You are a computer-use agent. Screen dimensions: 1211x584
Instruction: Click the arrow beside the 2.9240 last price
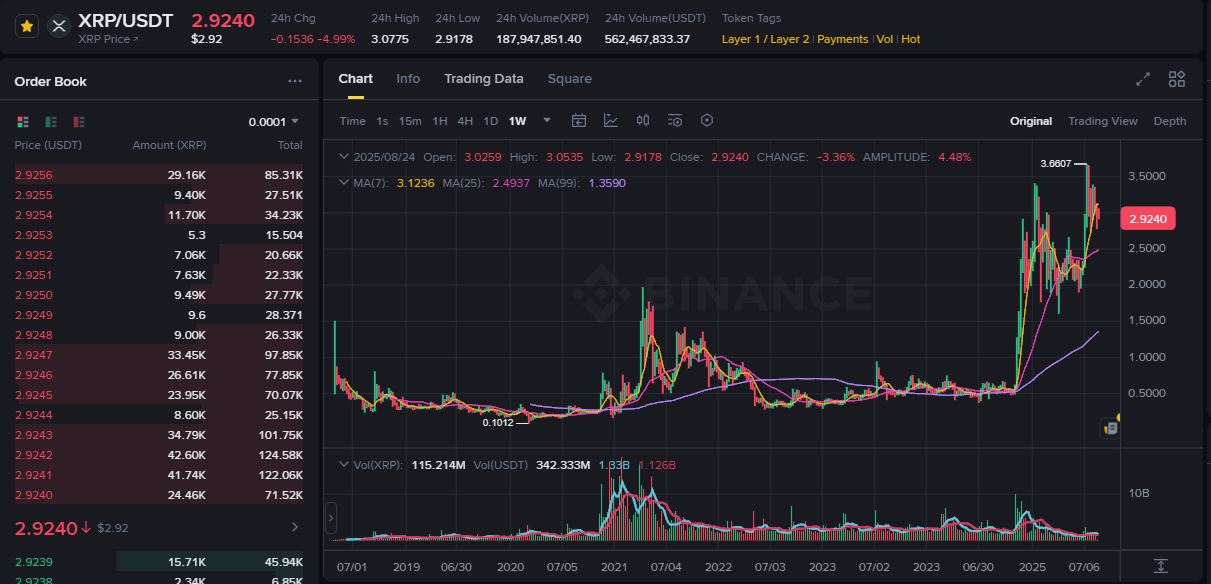87,527
